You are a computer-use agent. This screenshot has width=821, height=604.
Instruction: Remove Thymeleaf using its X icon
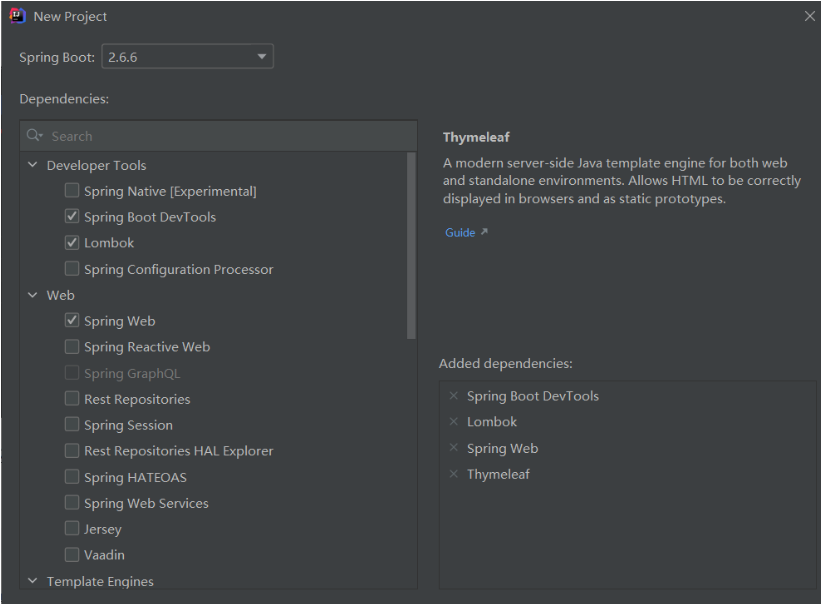point(454,474)
